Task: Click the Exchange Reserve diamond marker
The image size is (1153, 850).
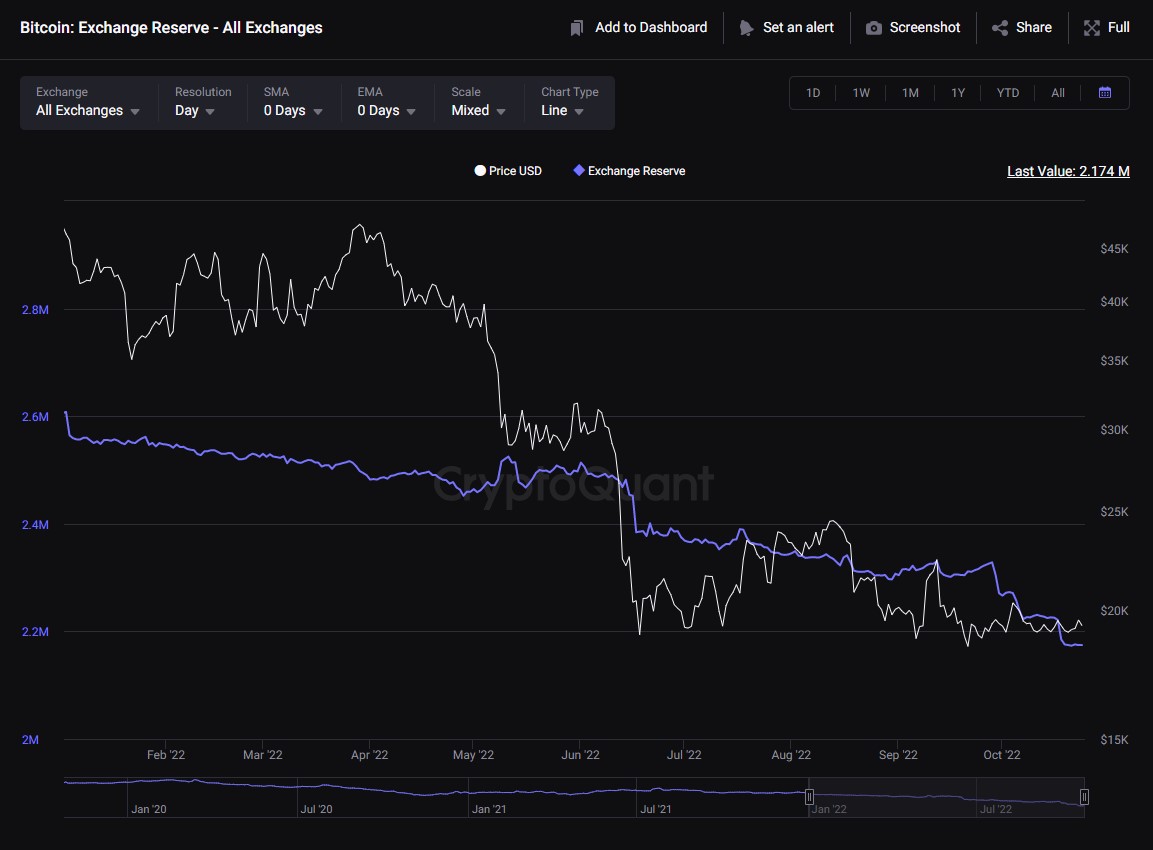Action: (577, 170)
